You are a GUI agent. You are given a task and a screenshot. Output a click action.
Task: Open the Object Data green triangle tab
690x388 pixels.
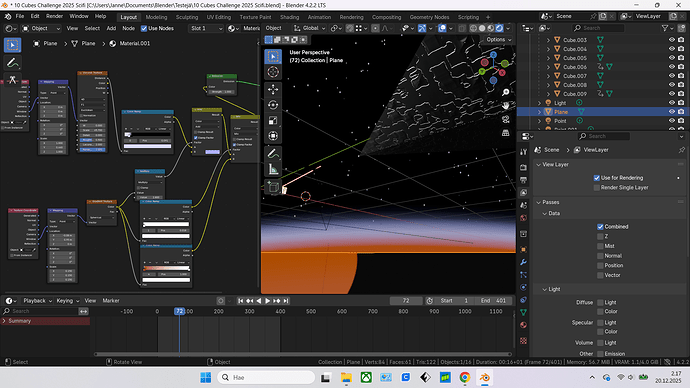(x=523, y=312)
